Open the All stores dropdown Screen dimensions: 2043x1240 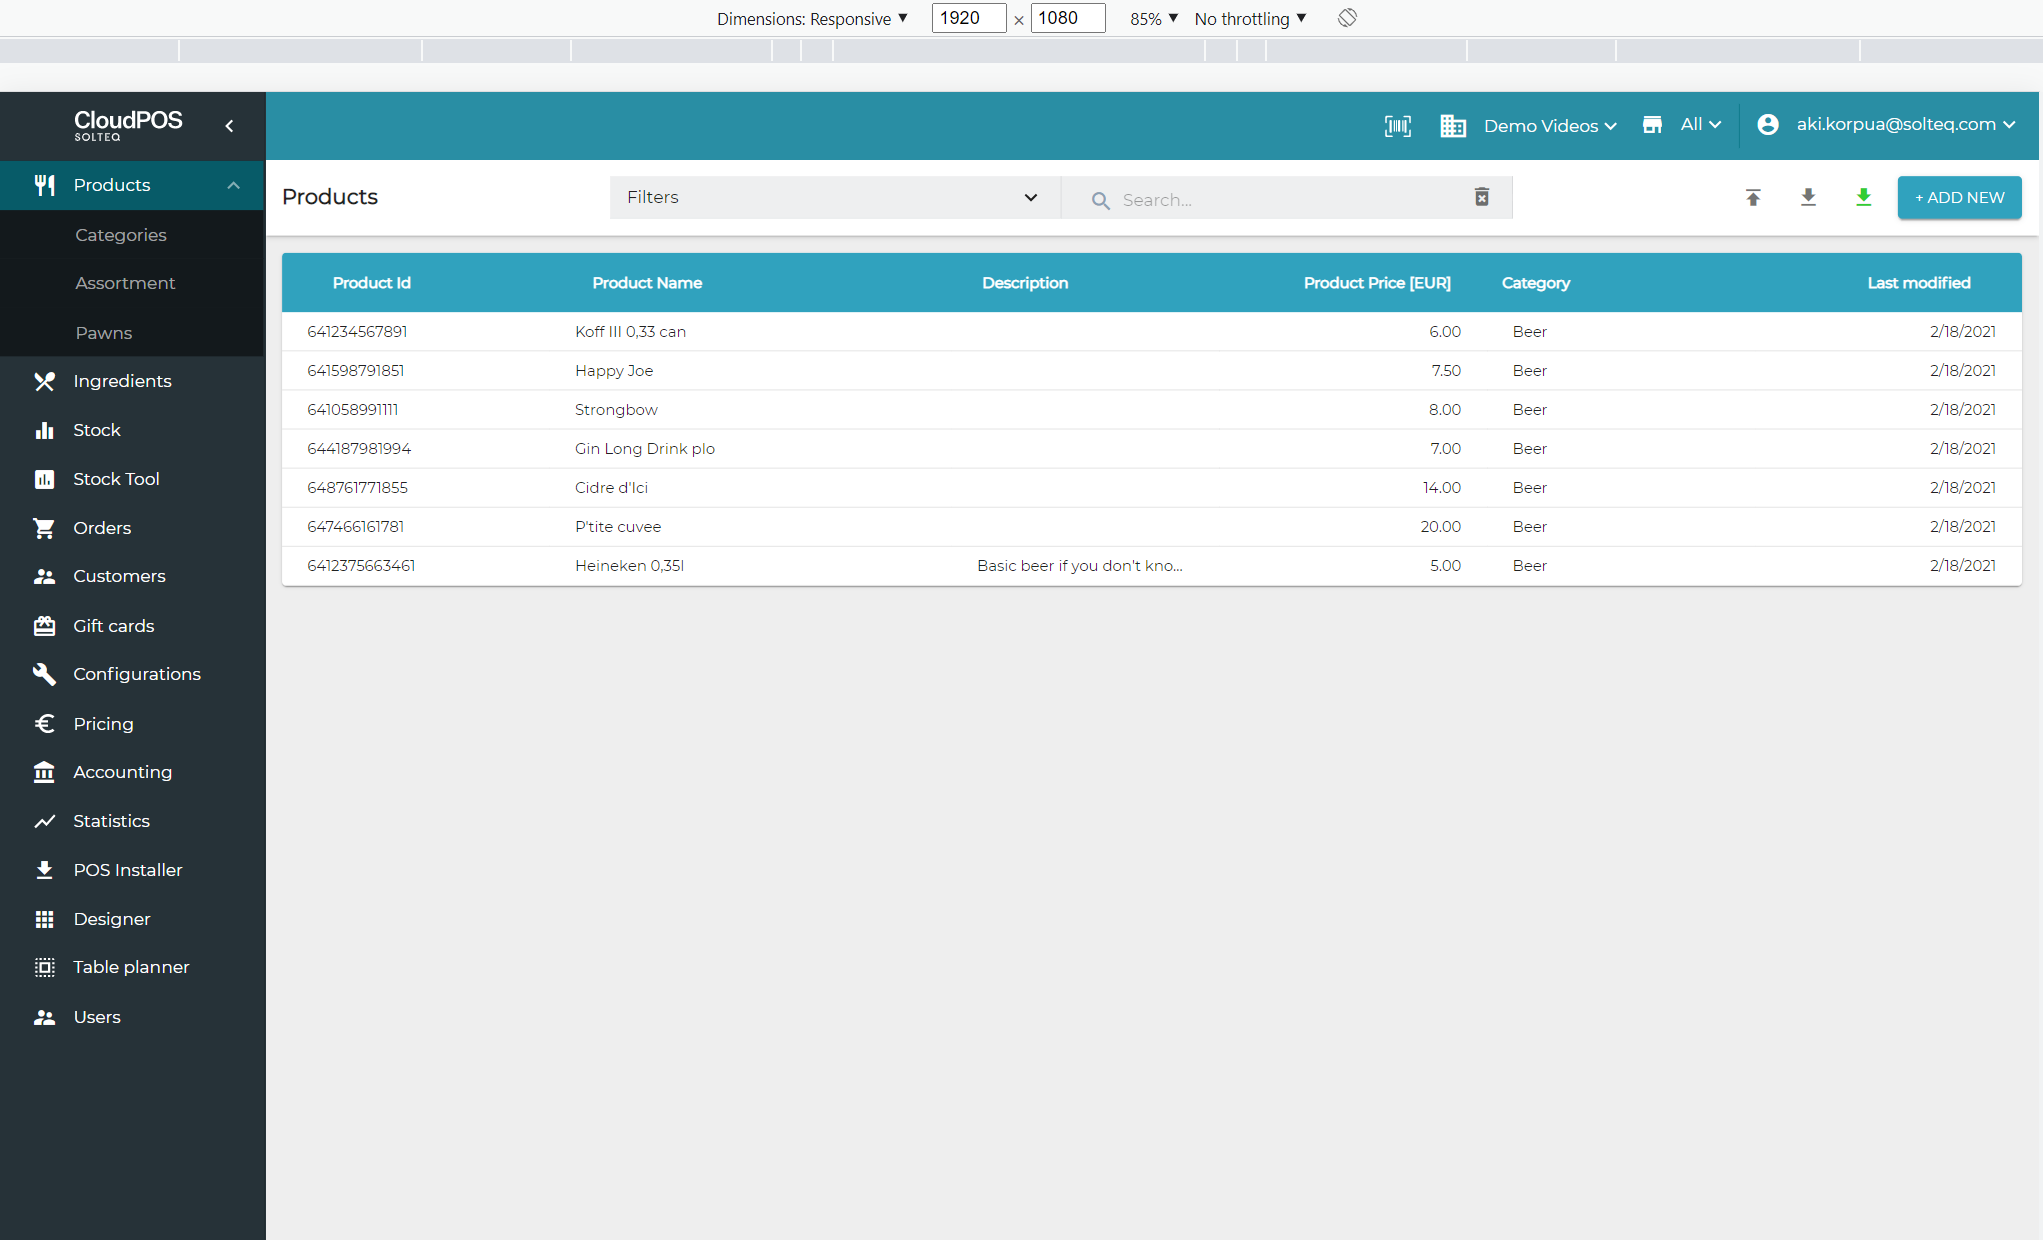pyautogui.click(x=1699, y=125)
